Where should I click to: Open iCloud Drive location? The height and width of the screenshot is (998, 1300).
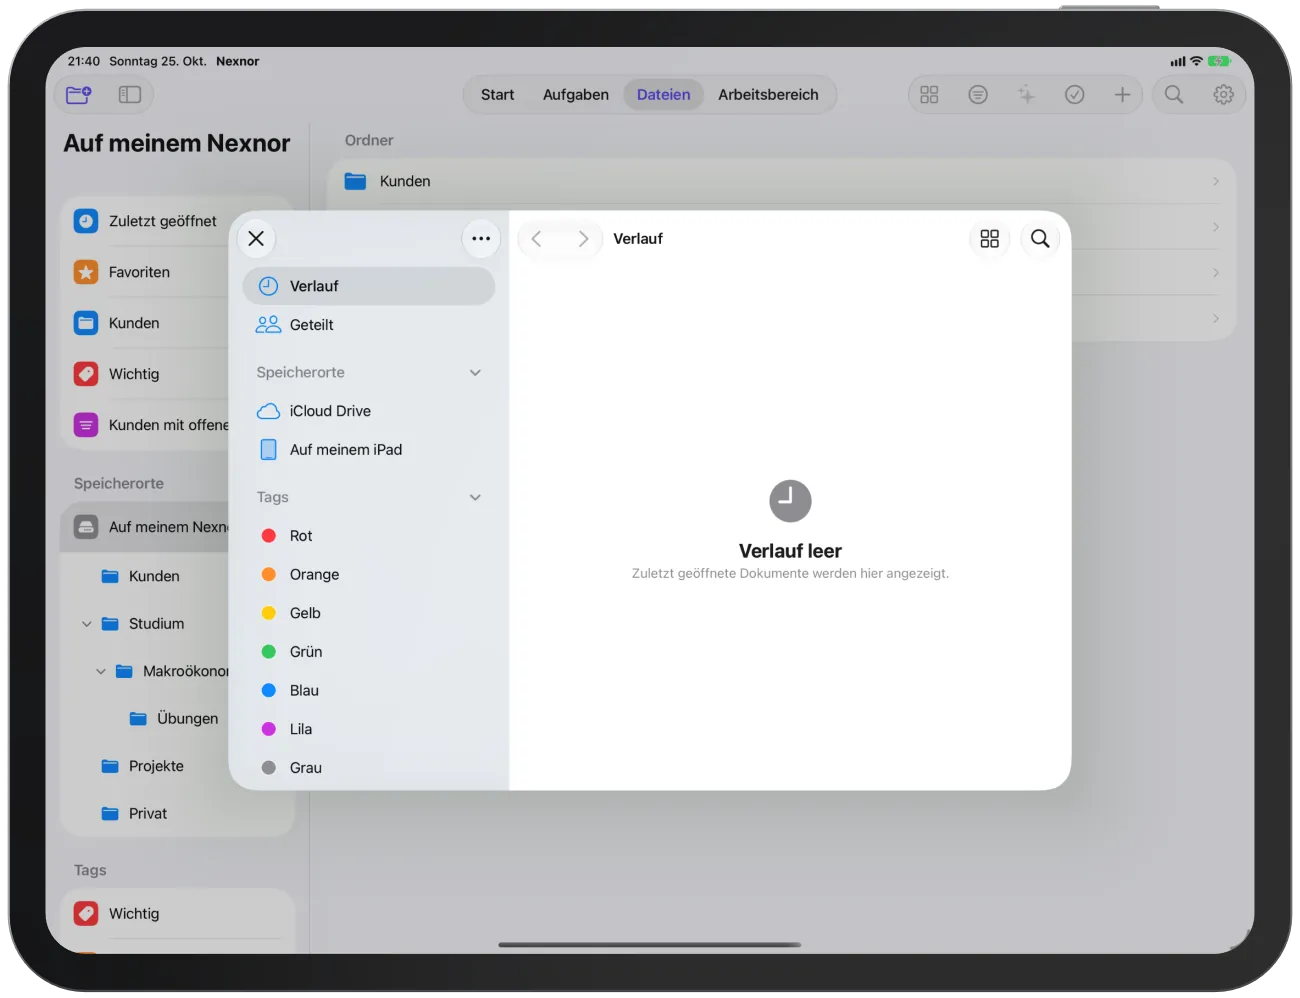pyautogui.click(x=369, y=411)
